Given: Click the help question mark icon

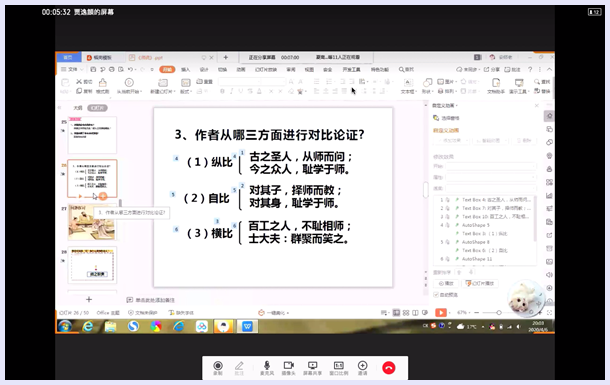Looking at the screenshot, I should [530, 69].
